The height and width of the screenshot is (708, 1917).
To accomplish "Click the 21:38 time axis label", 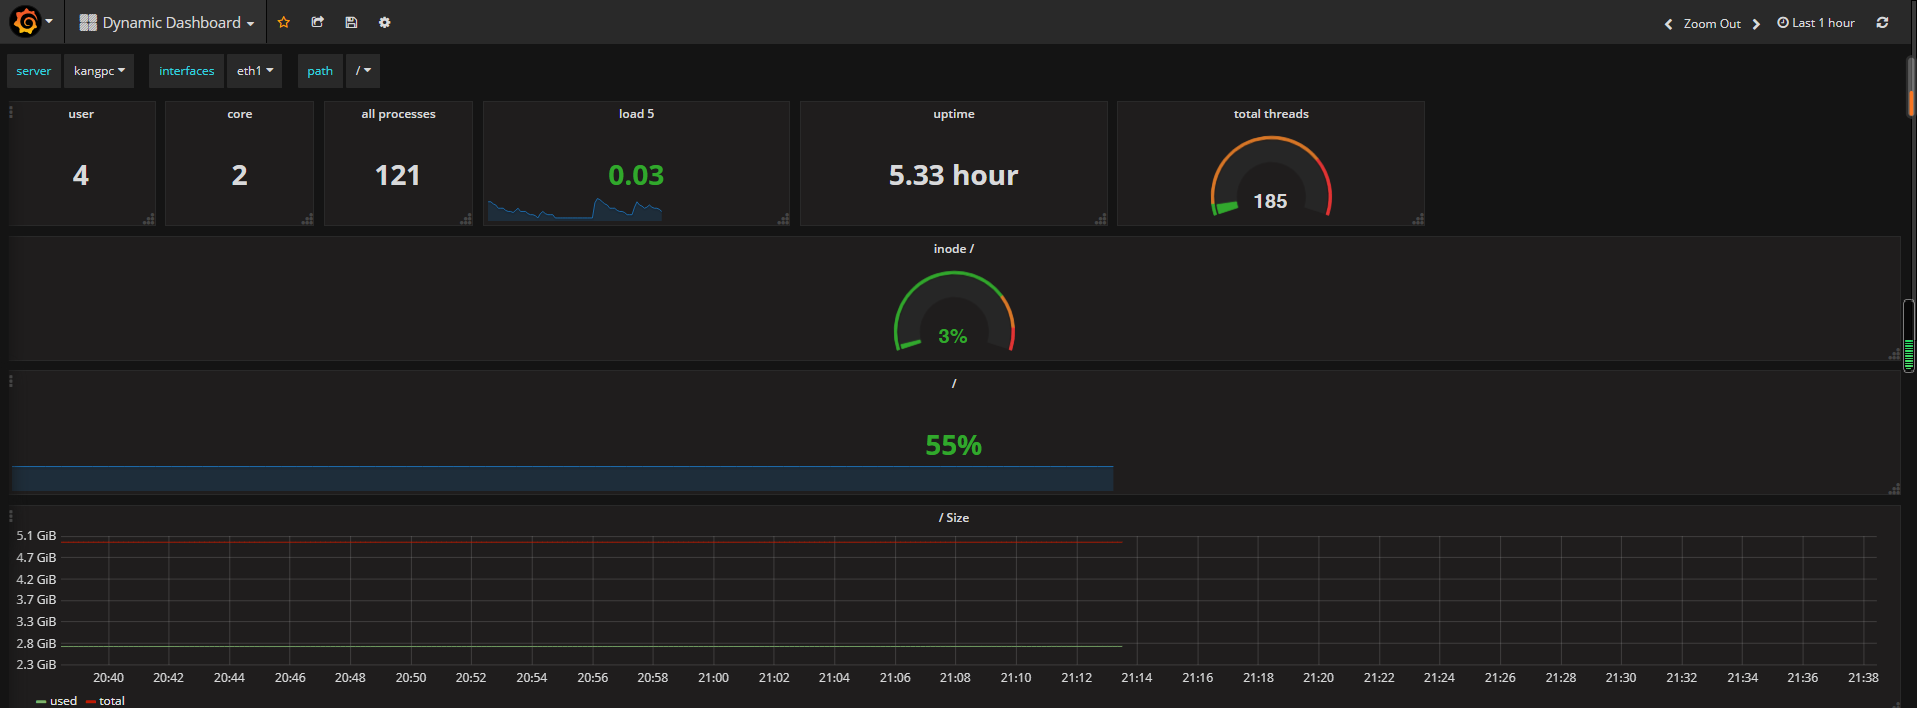I will [1863, 678].
